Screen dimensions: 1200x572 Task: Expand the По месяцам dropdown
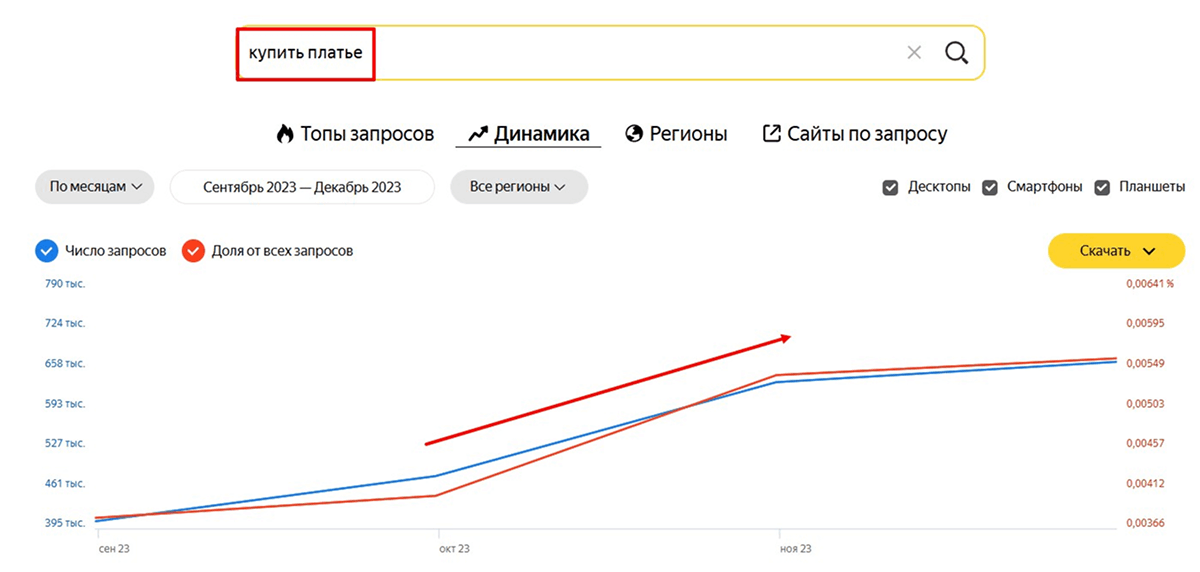click(x=95, y=187)
